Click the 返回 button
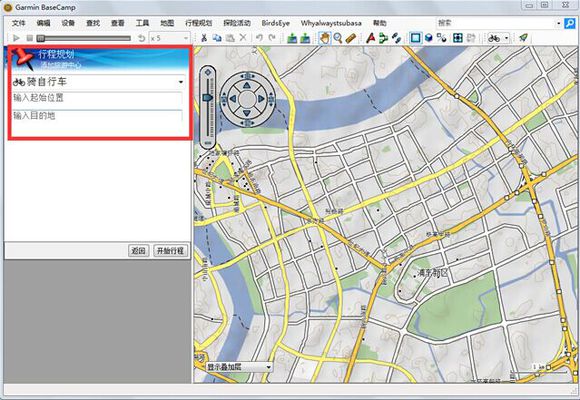 138,251
